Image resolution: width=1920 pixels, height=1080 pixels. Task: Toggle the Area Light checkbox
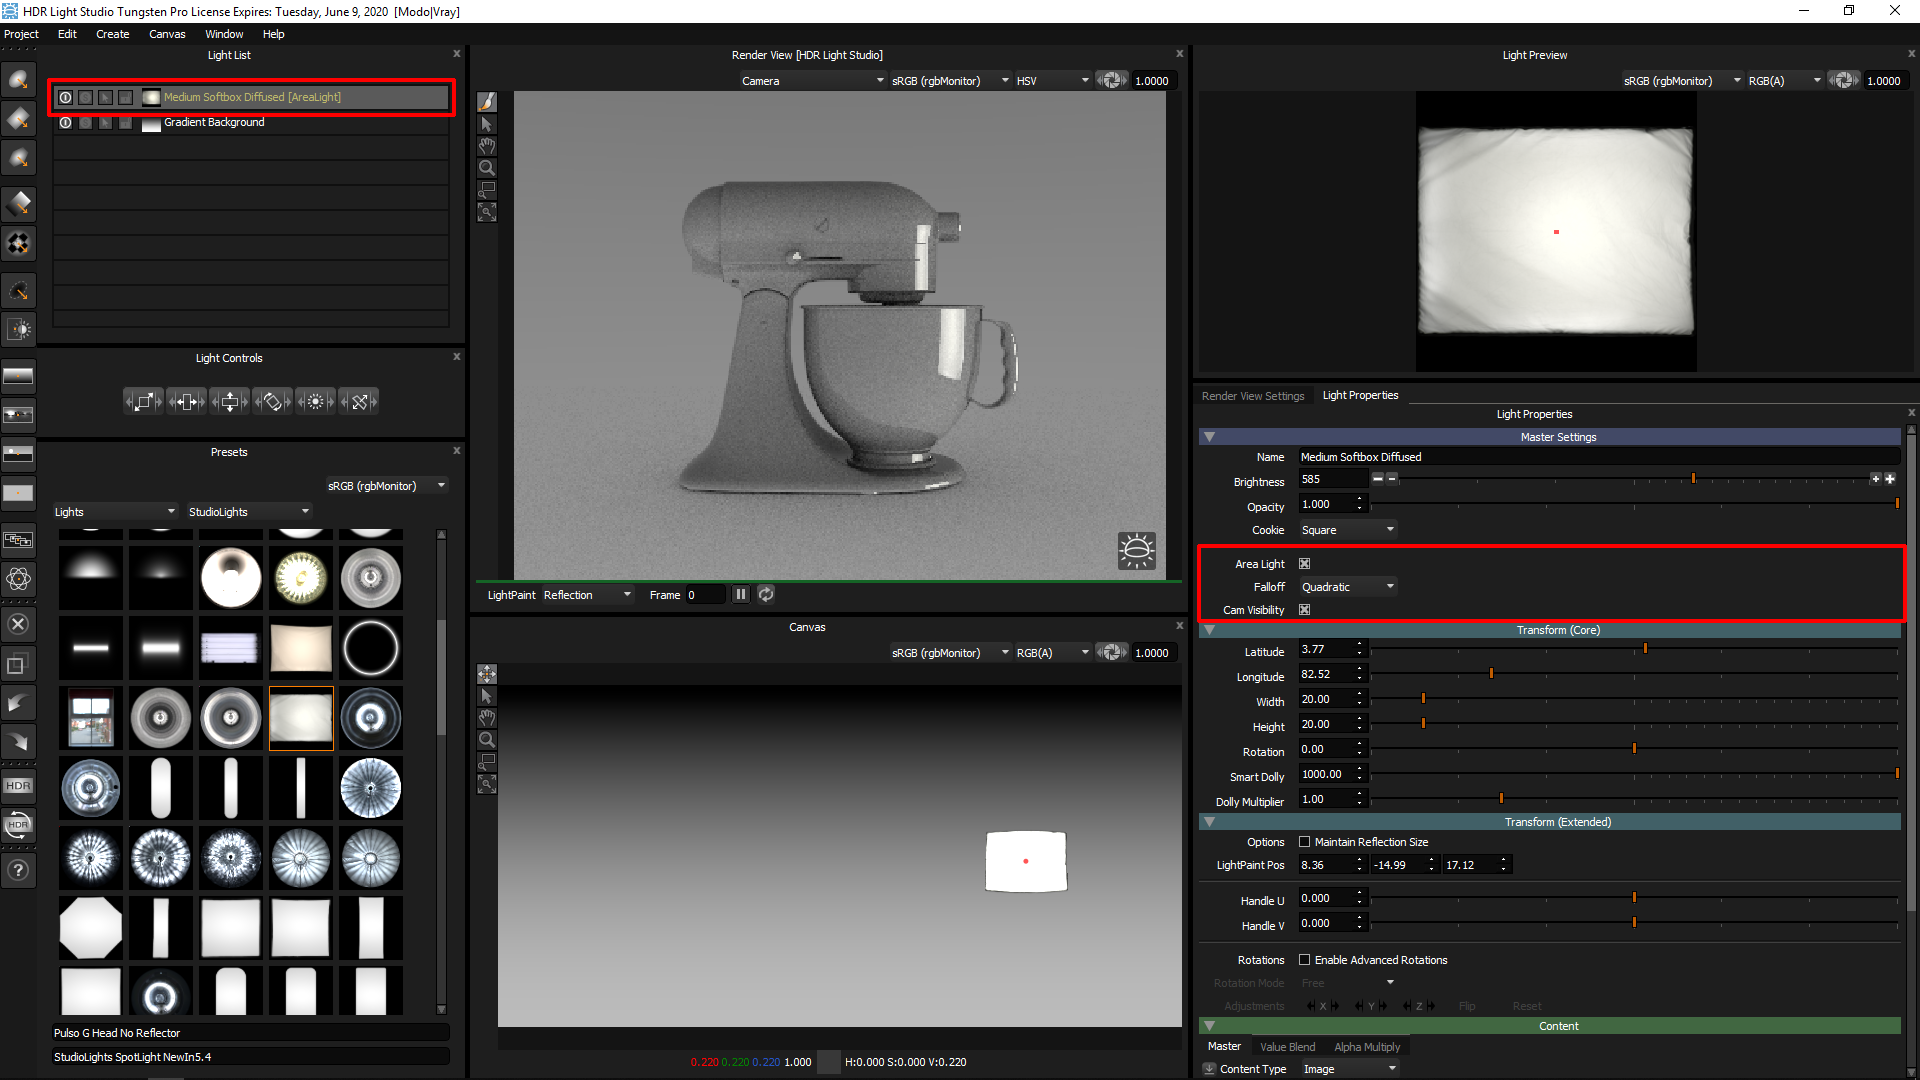pyautogui.click(x=1305, y=565)
